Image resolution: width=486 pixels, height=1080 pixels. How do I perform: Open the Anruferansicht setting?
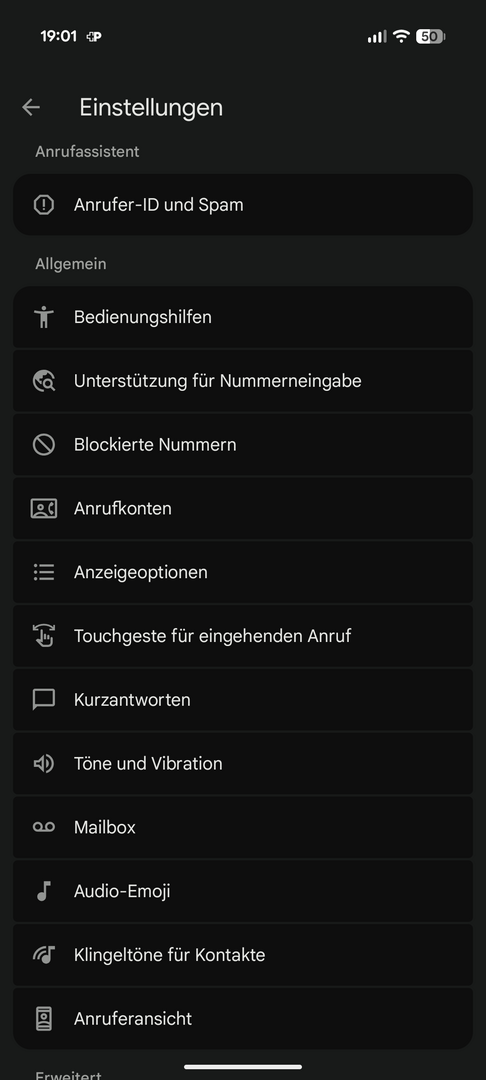pyautogui.click(x=243, y=1019)
